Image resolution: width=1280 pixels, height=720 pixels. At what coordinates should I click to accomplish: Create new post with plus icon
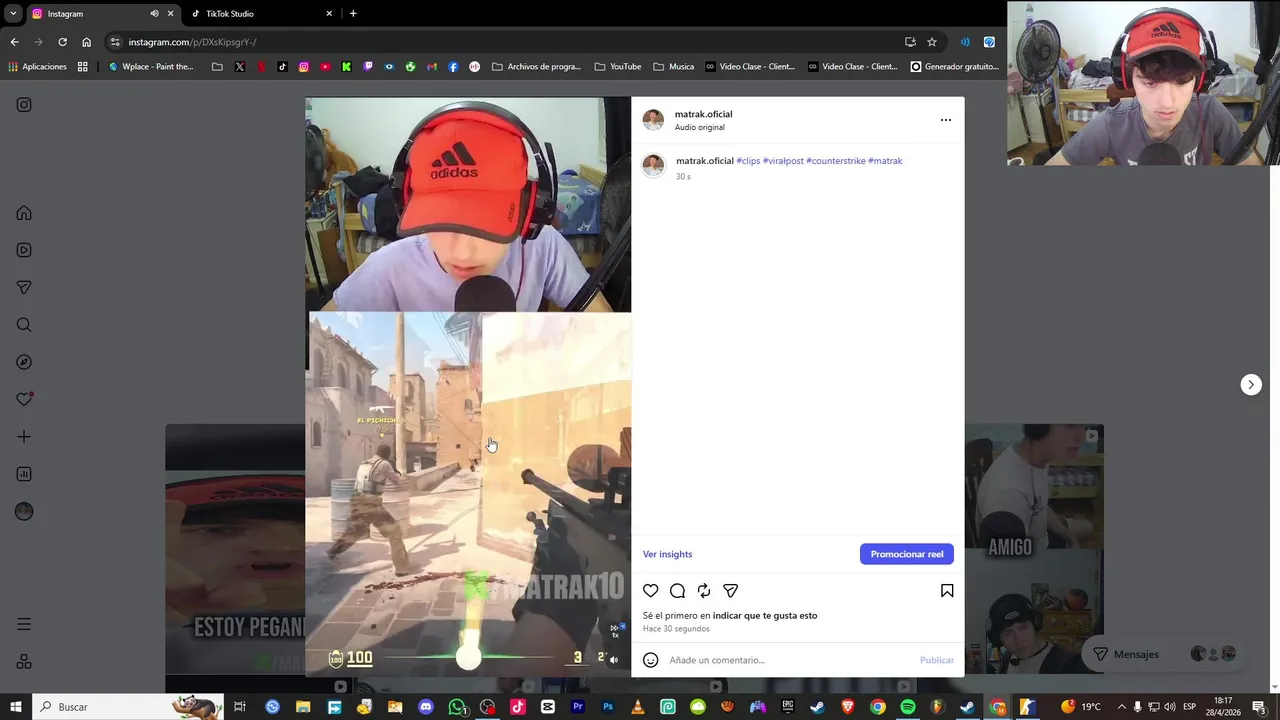[x=24, y=437]
